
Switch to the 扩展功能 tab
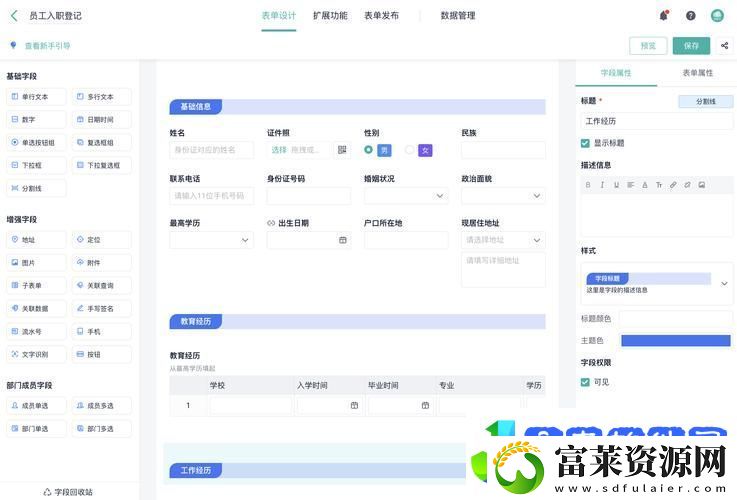pos(330,16)
